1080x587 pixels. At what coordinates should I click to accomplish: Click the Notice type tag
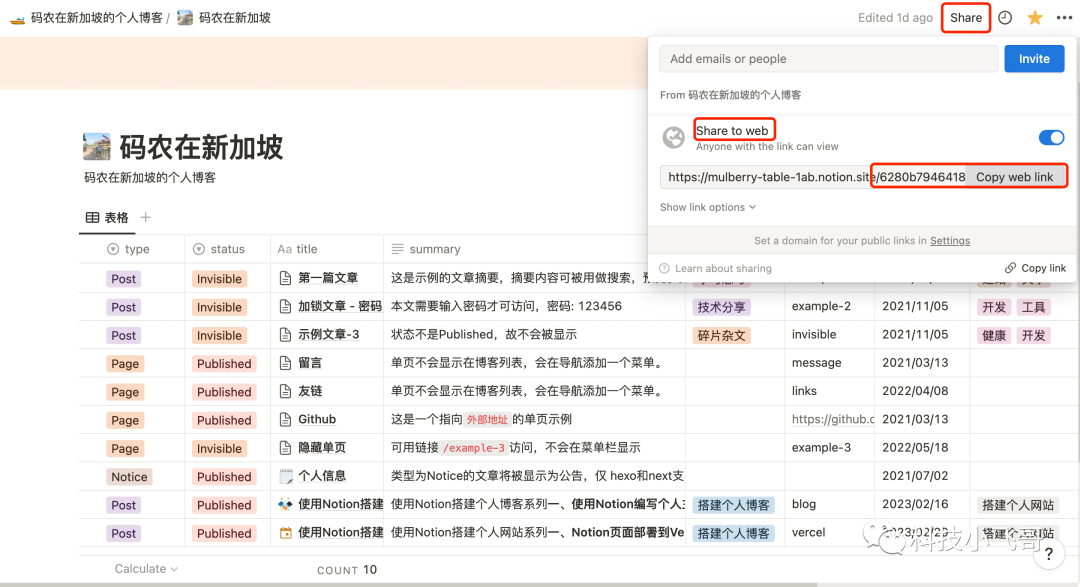tap(129, 477)
